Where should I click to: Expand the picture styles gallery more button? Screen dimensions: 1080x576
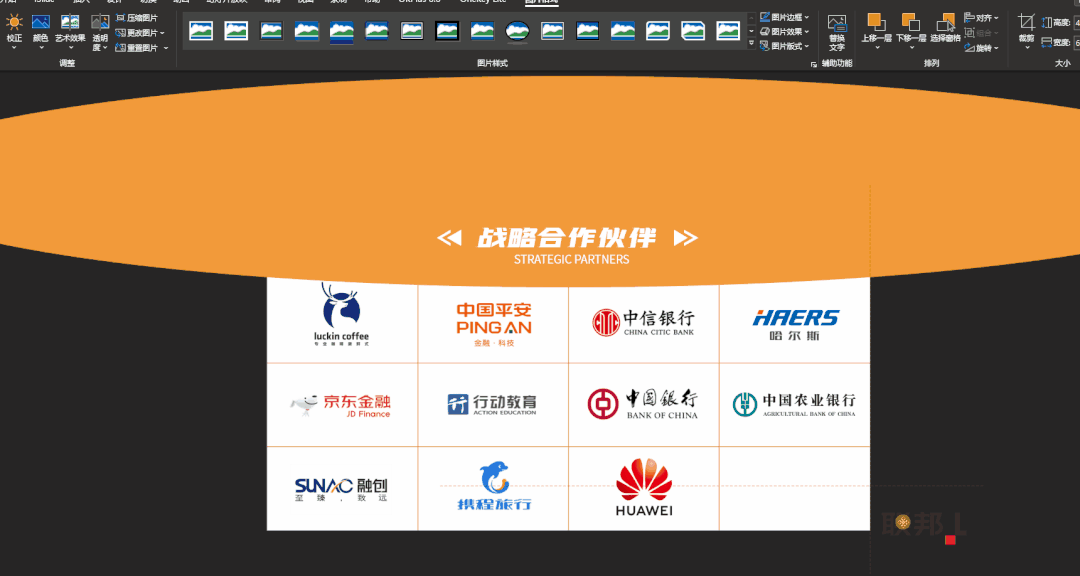point(751,43)
